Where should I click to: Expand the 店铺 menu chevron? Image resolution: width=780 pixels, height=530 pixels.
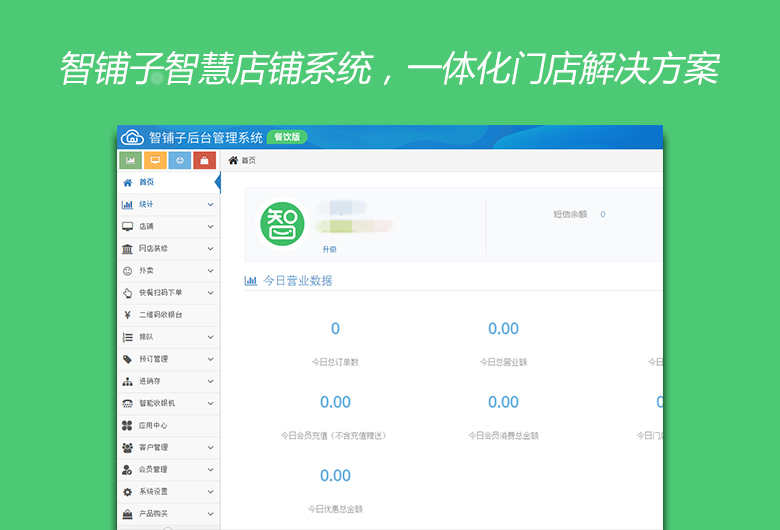click(x=210, y=226)
